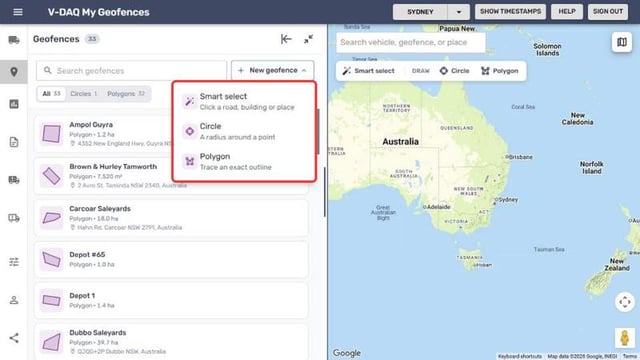The image size is (640, 360).
Task: Open the sliders settings icon in sidebar
Action: (14, 262)
